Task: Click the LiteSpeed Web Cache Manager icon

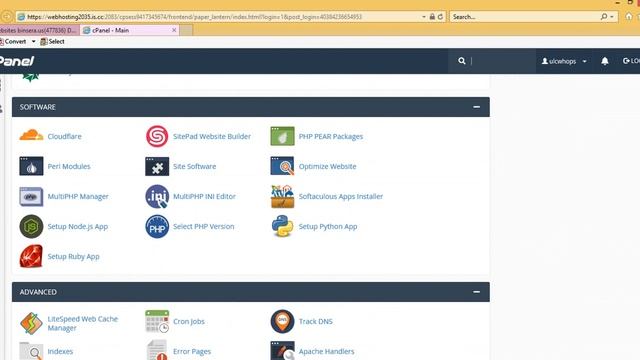Action: 31,323
